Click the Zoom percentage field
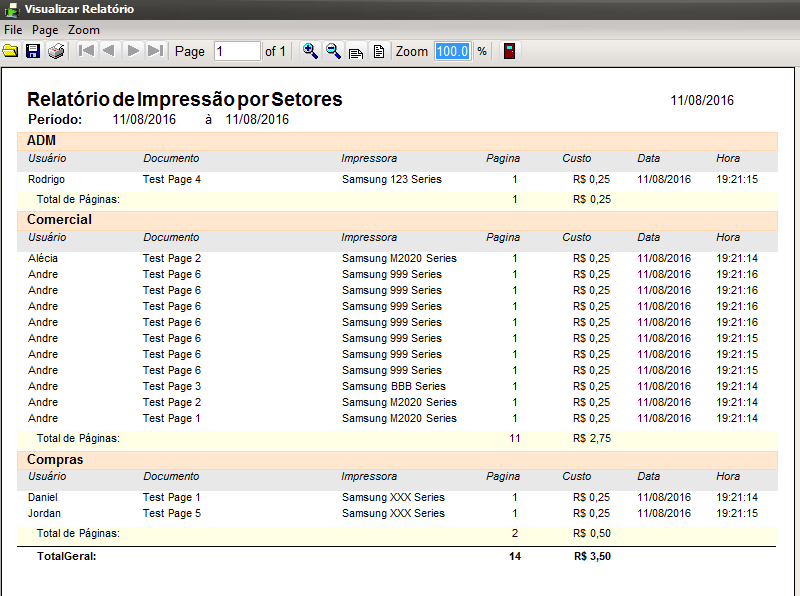This screenshot has width=800, height=596. point(451,51)
